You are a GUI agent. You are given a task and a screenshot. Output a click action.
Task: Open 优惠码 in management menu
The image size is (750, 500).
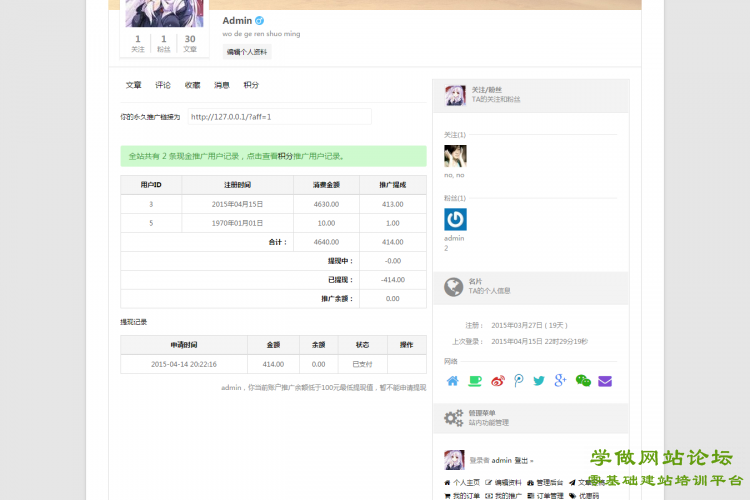point(584,496)
